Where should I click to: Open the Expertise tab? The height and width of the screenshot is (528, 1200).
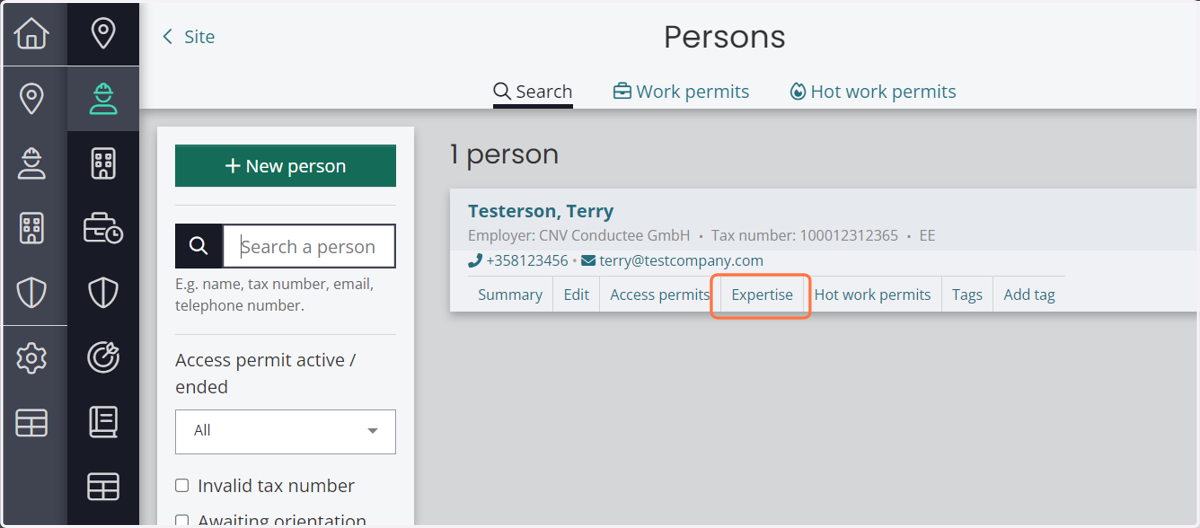762,295
